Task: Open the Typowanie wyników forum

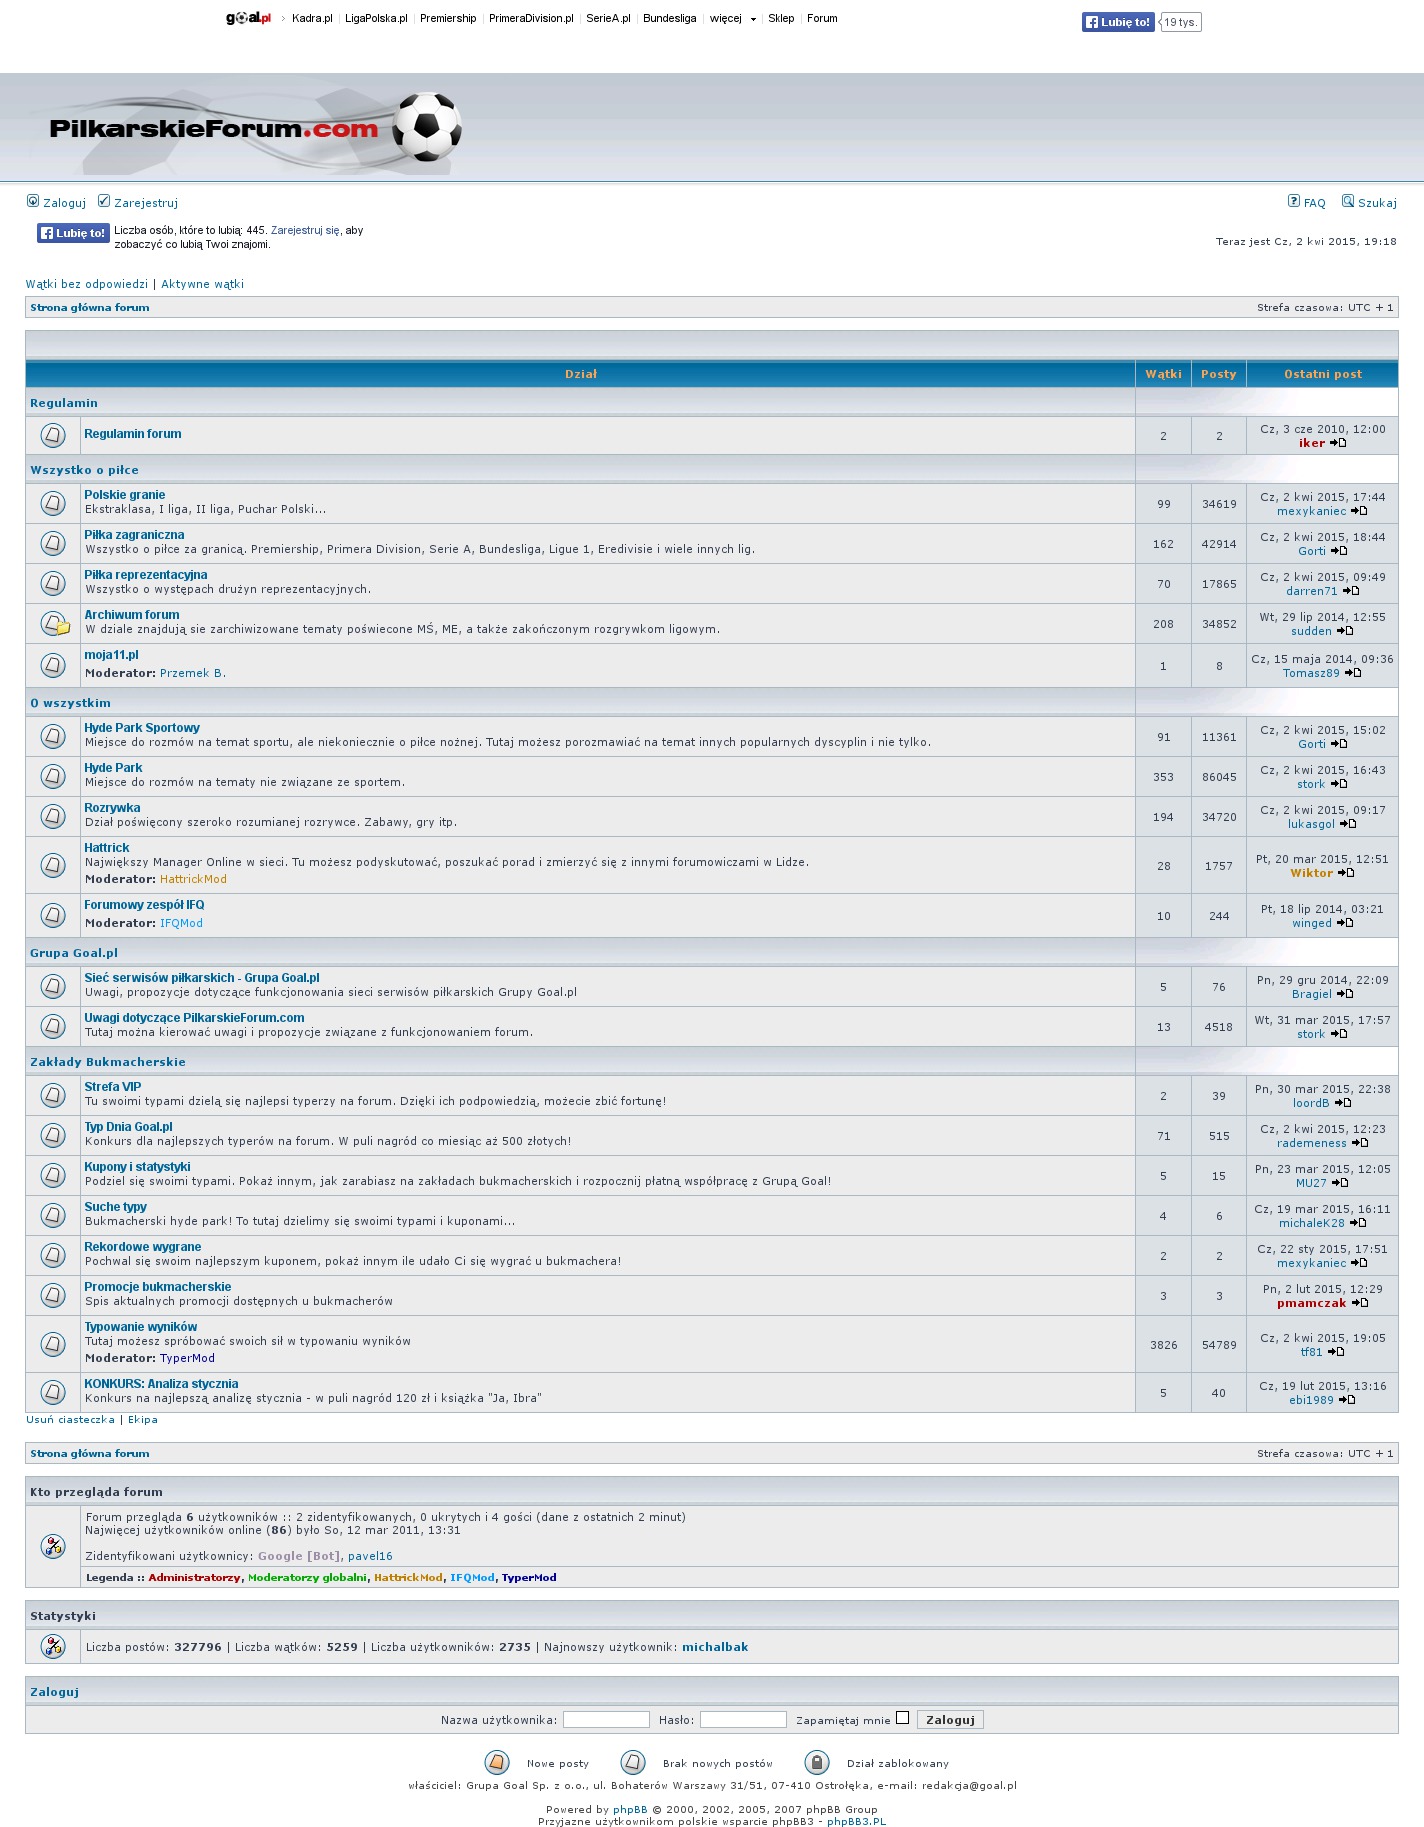Action: click(141, 1327)
